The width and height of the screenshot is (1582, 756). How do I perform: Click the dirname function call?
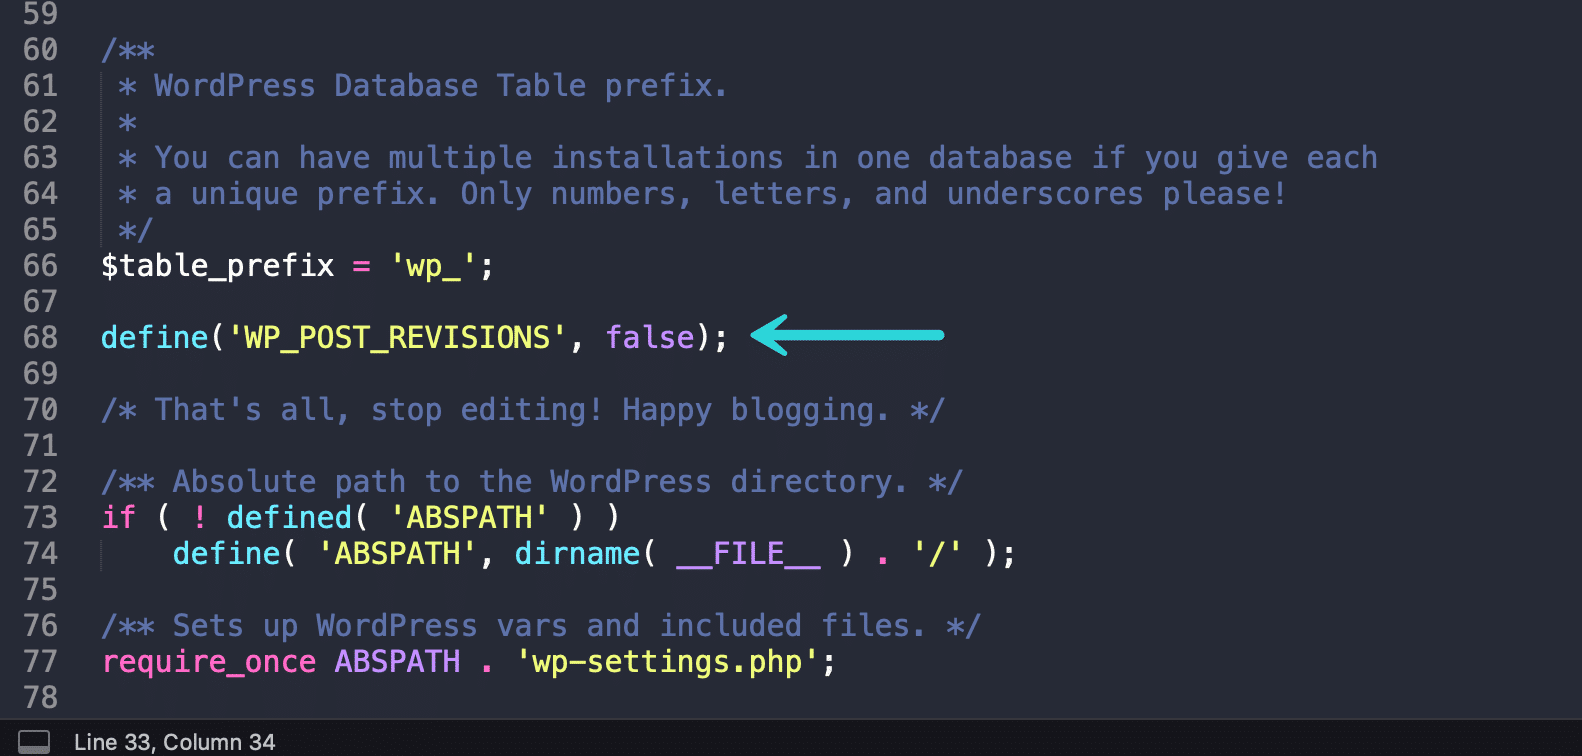tap(577, 554)
